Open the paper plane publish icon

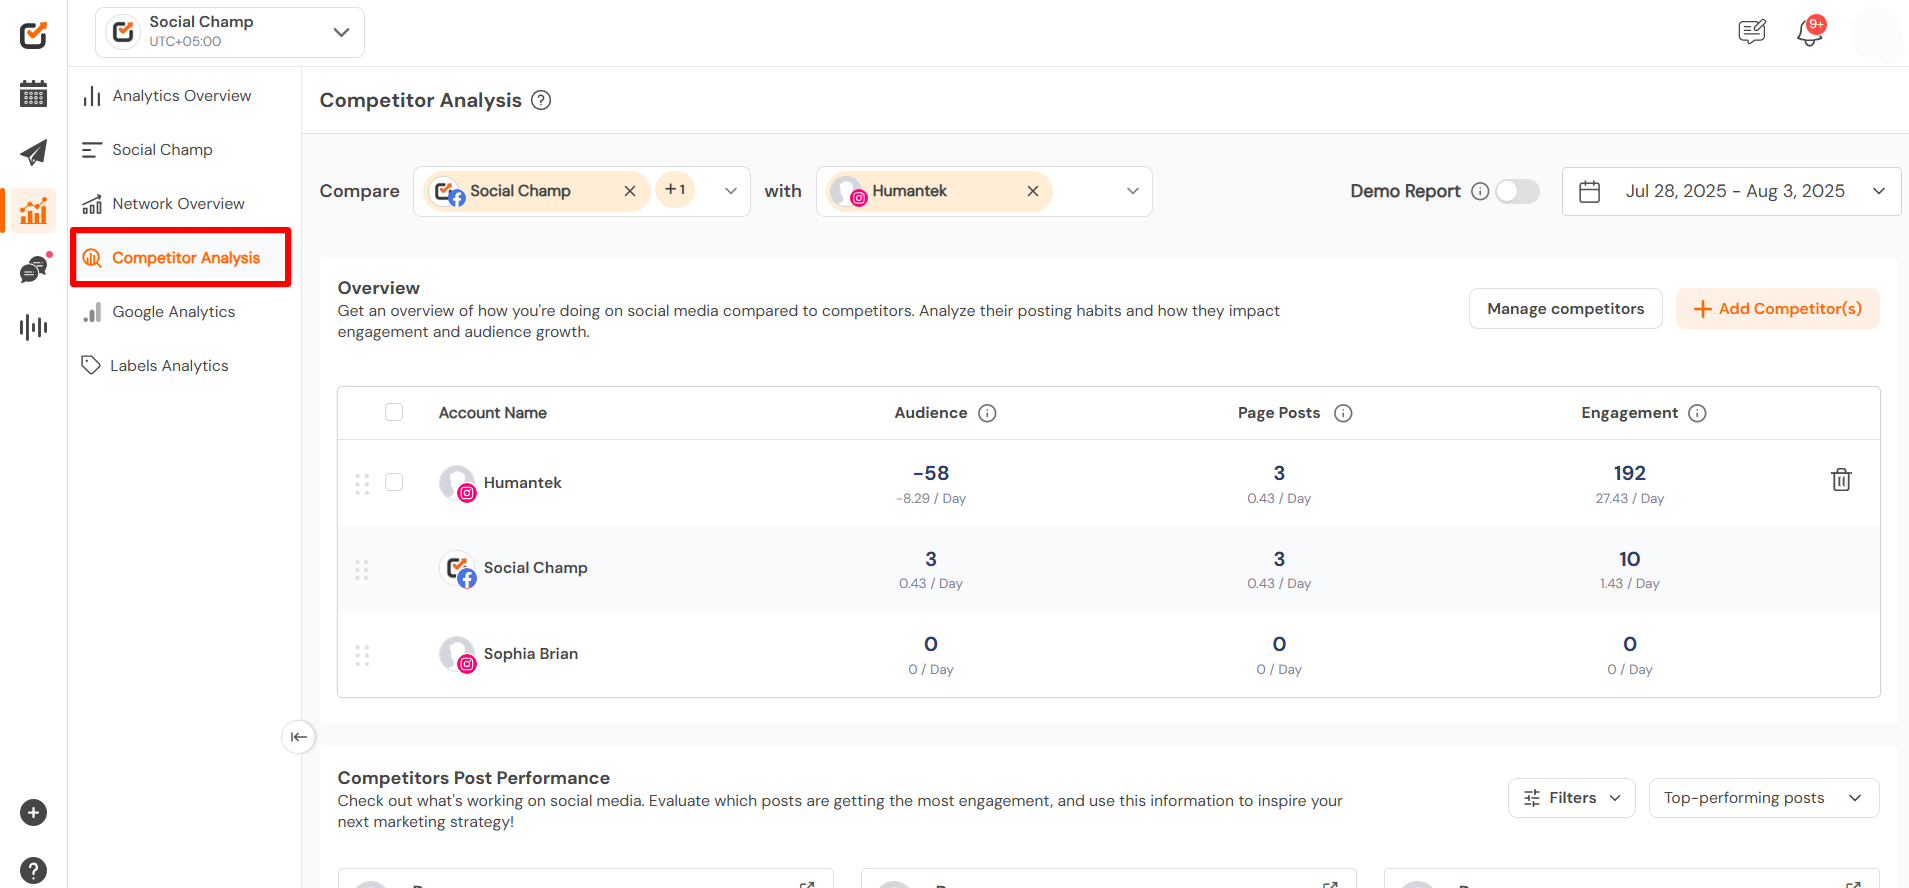tap(33, 152)
